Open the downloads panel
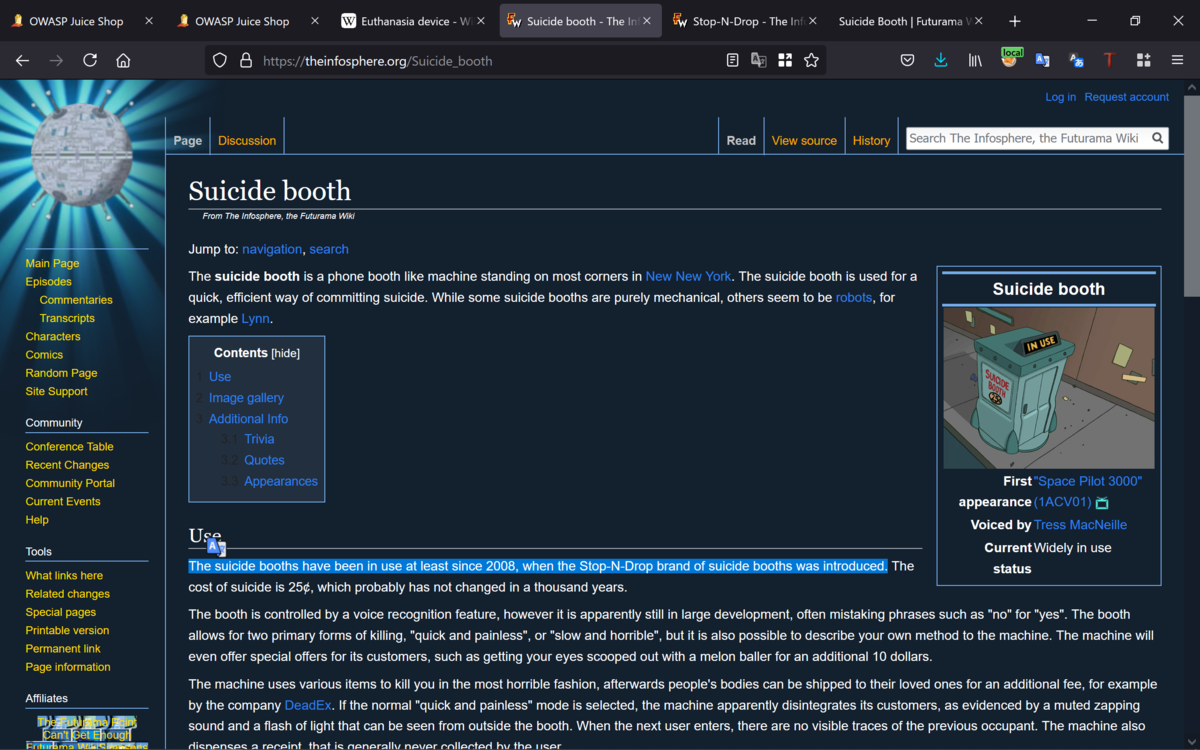 [x=941, y=61]
